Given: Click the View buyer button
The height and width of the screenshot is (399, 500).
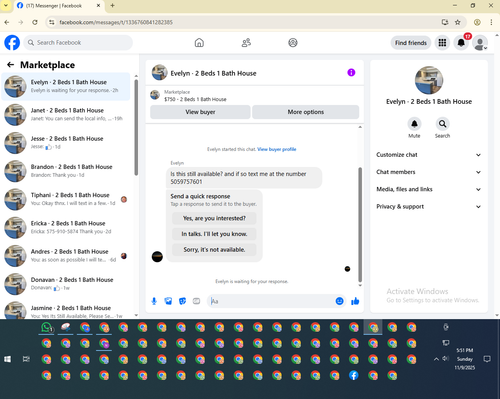Looking at the screenshot, I should (200, 112).
